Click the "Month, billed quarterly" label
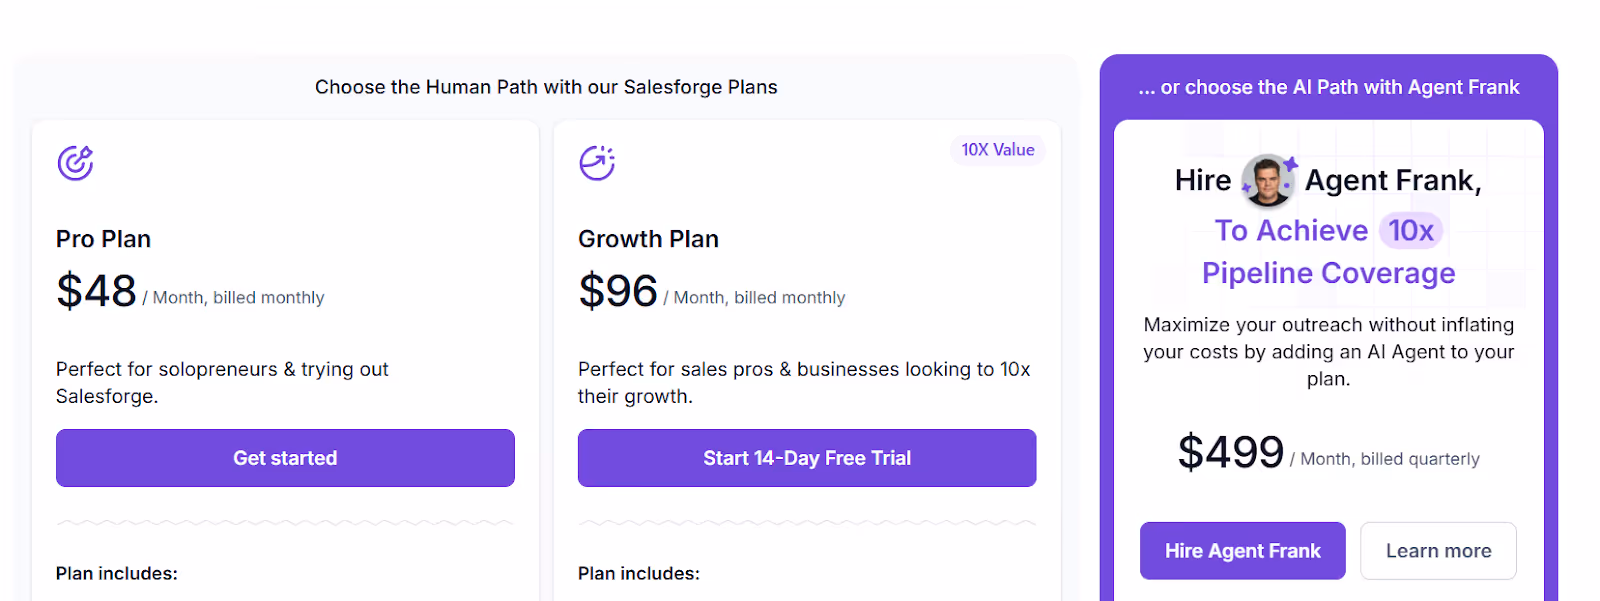Screen dimensions: 1600x601 pyautogui.click(x=1389, y=459)
